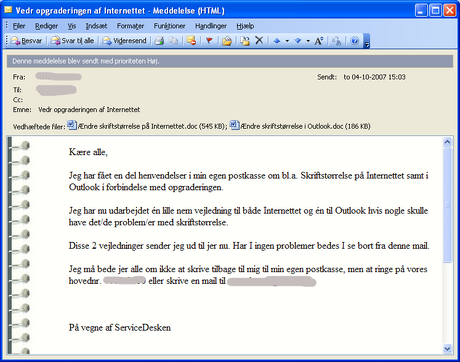Open the Handlinger menu

click(x=211, y=26)
